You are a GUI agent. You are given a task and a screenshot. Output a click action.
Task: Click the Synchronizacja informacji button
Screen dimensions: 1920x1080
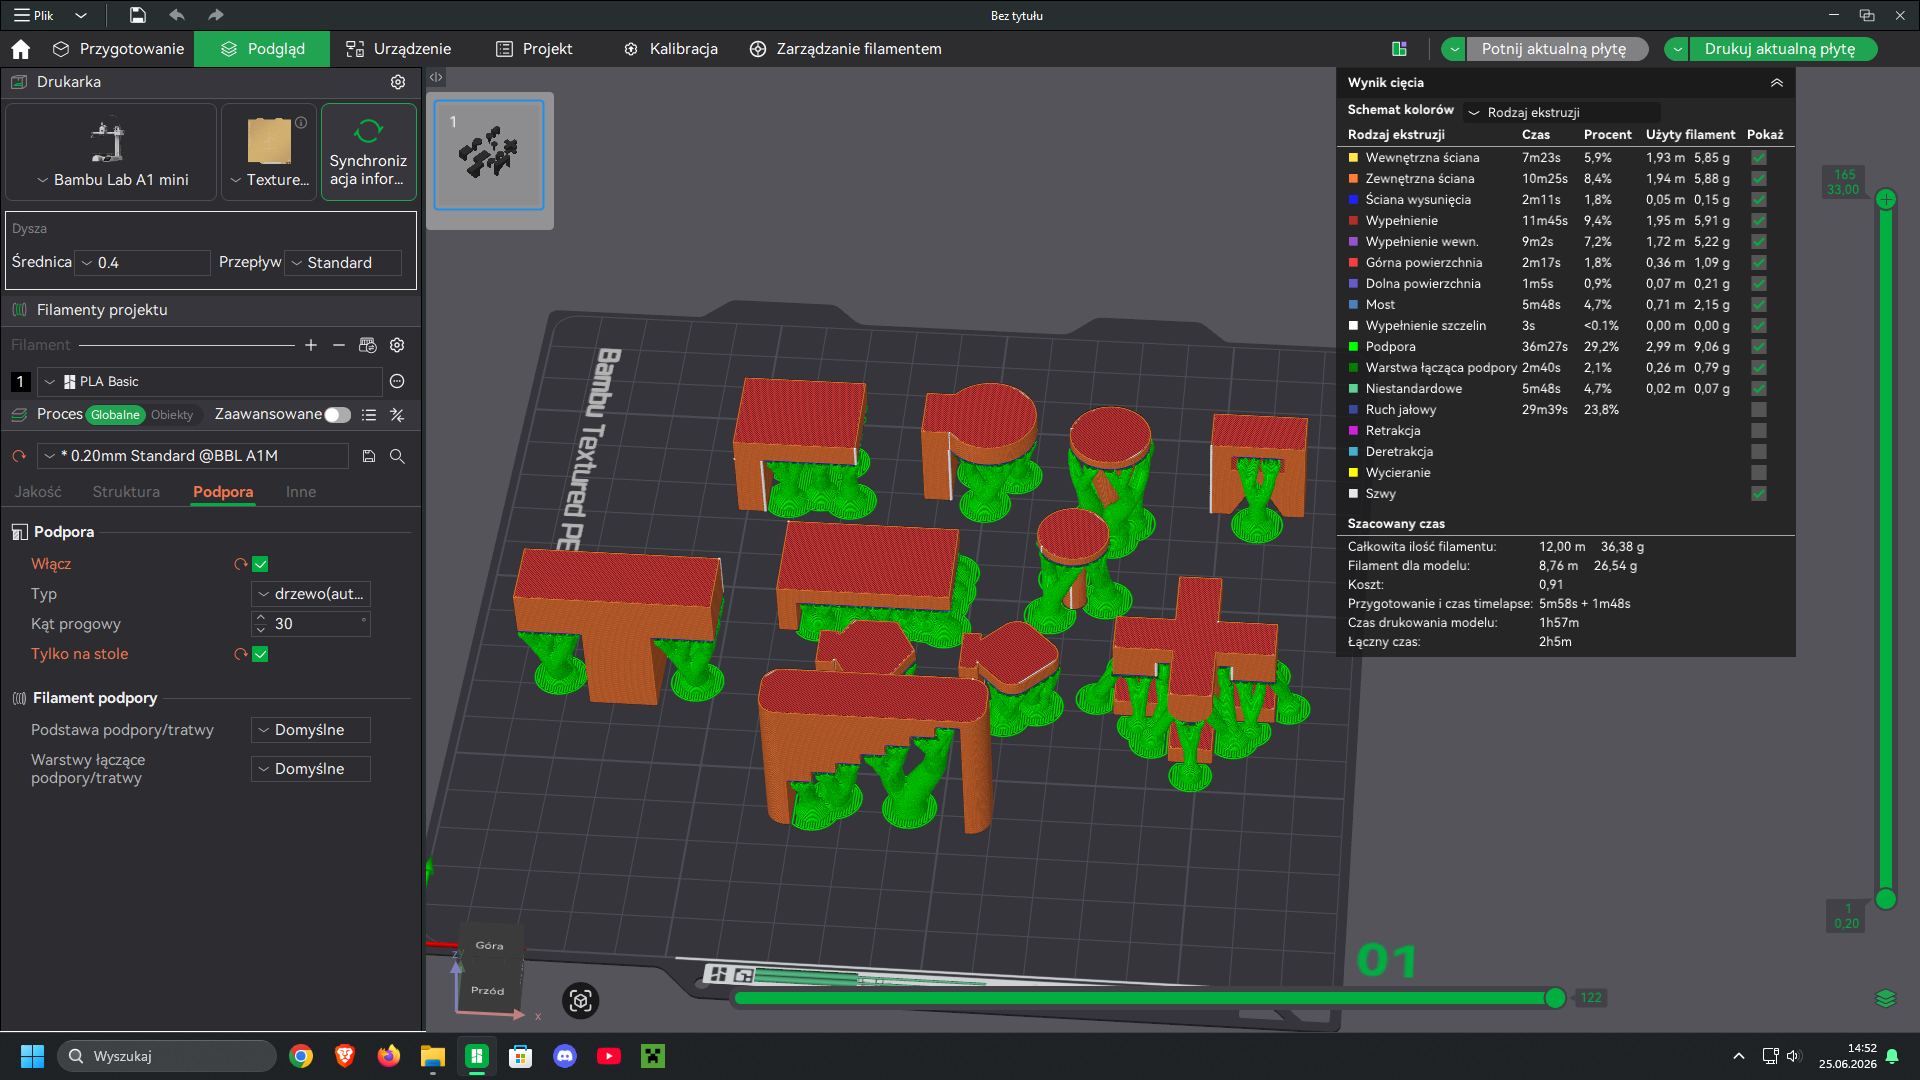[368, 152]
